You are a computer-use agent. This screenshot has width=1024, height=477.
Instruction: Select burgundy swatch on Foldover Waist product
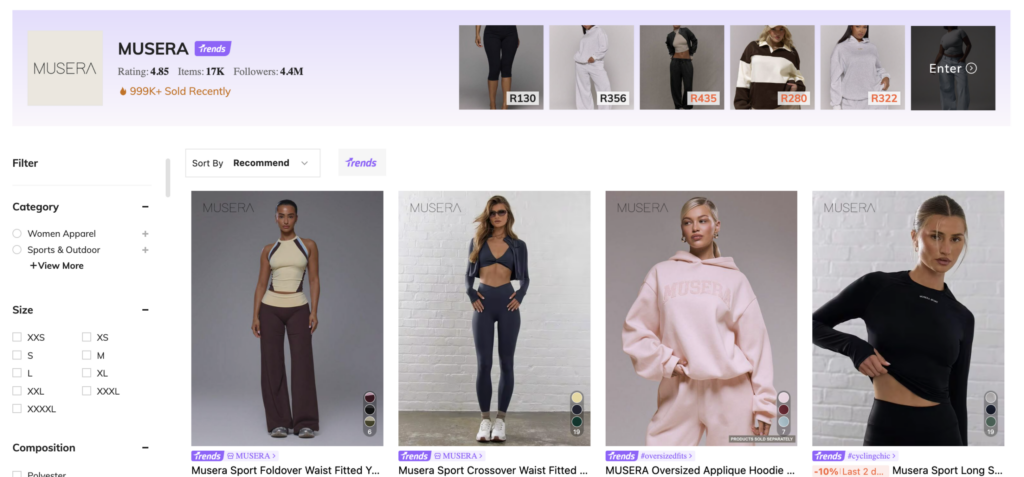(370, 397)
